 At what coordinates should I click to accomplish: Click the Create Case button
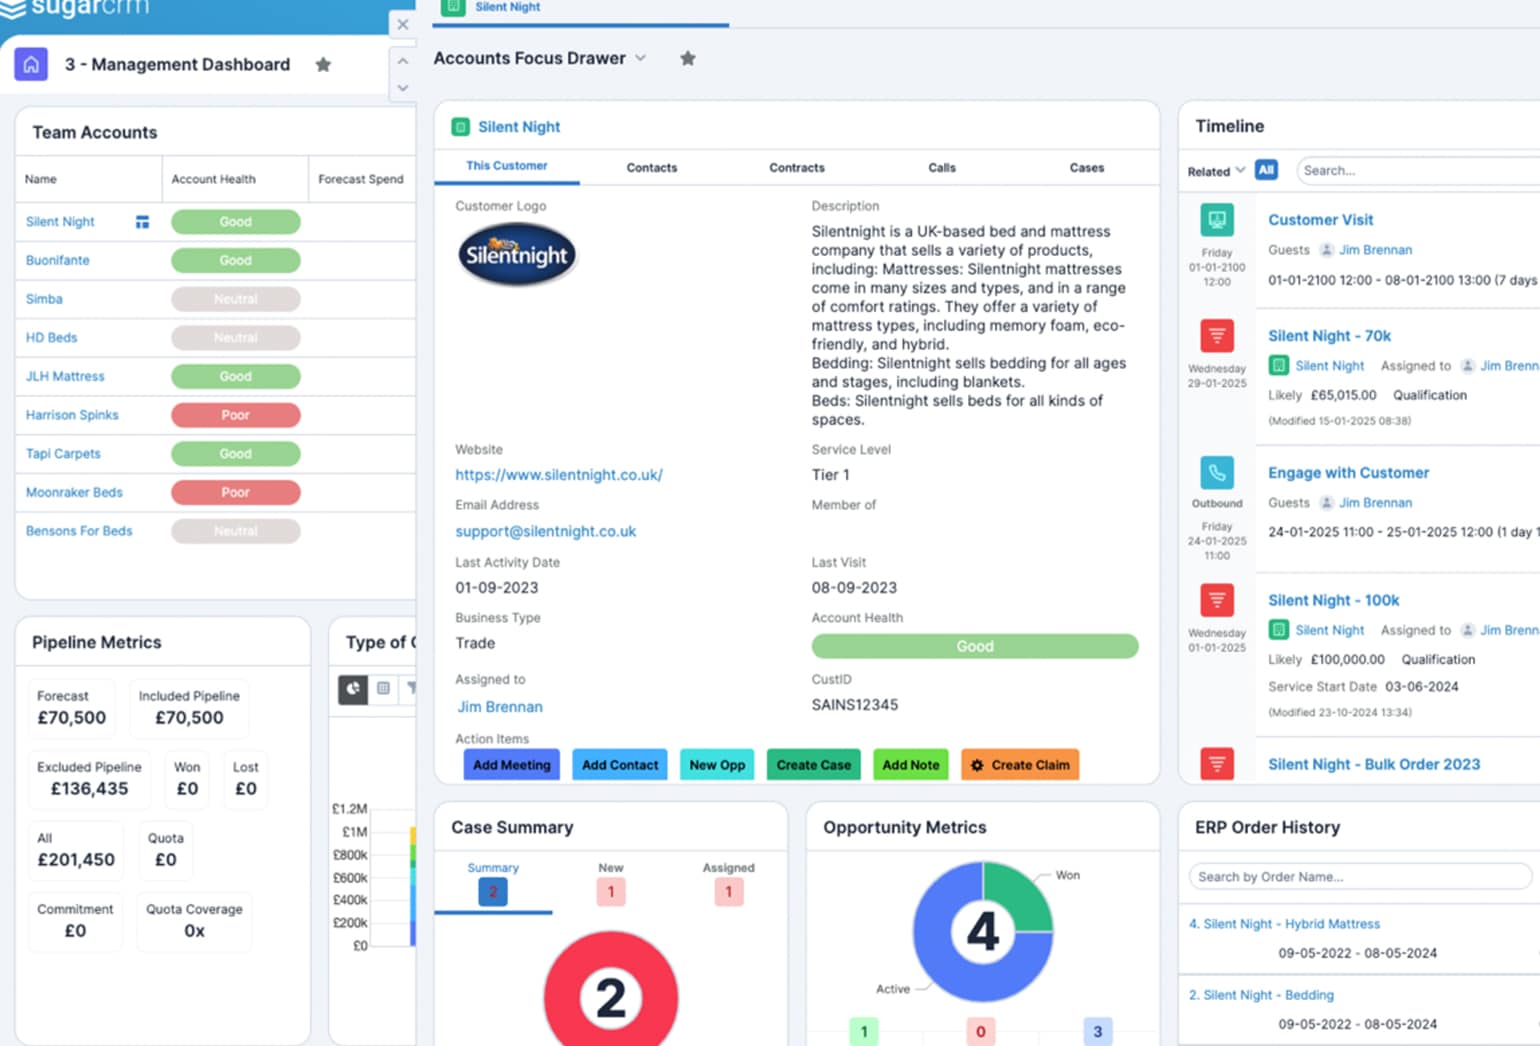click(814, 765)
